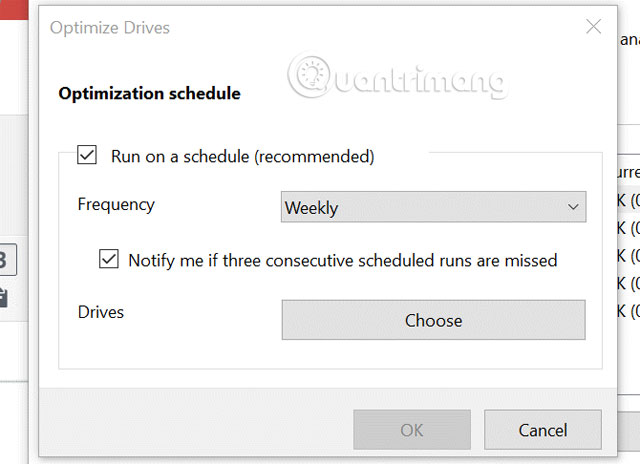Click the Optimization schedule heading
This screenshot has height=464, width=640.
149,94
